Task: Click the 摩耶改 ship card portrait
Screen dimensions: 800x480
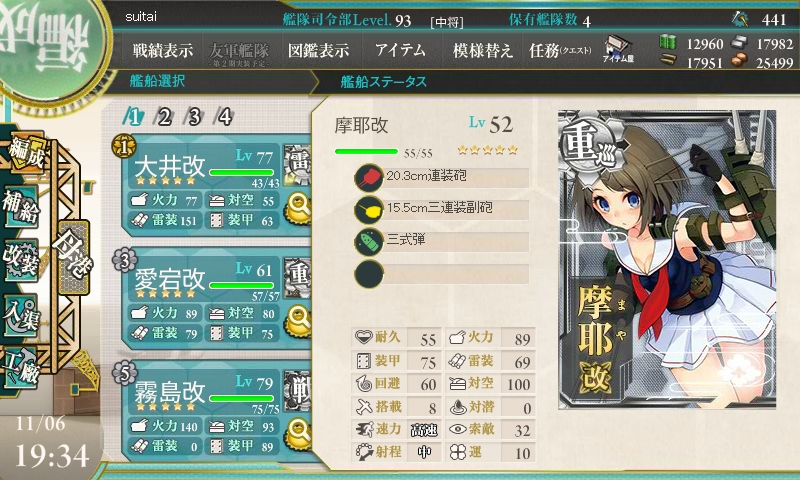Action: (x=667, y=260)
